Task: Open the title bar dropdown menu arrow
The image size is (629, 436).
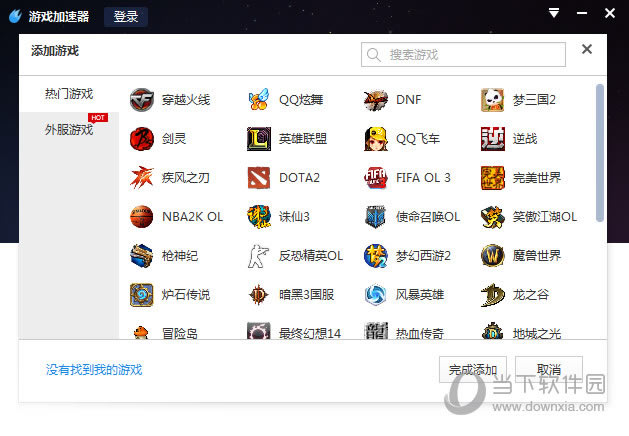Action: coord(554,13)
